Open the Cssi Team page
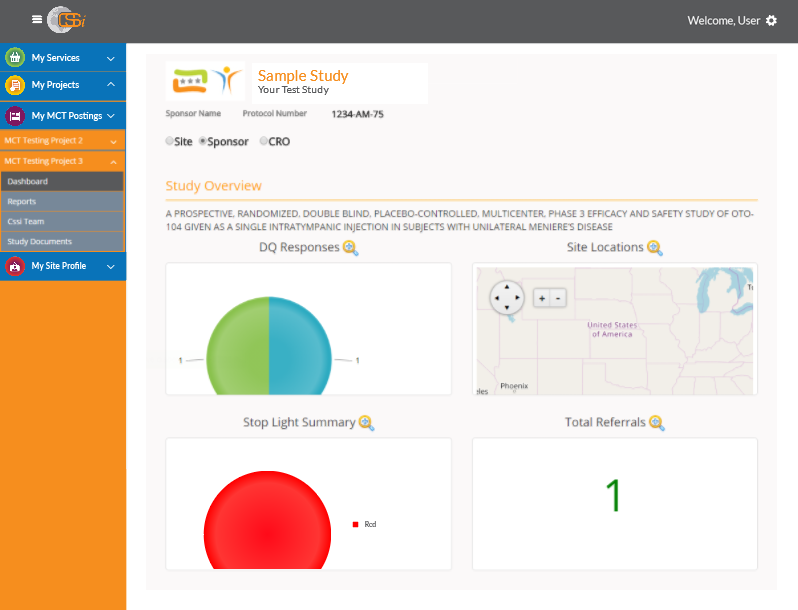798x610 pixels. click(x=63, y=222)
